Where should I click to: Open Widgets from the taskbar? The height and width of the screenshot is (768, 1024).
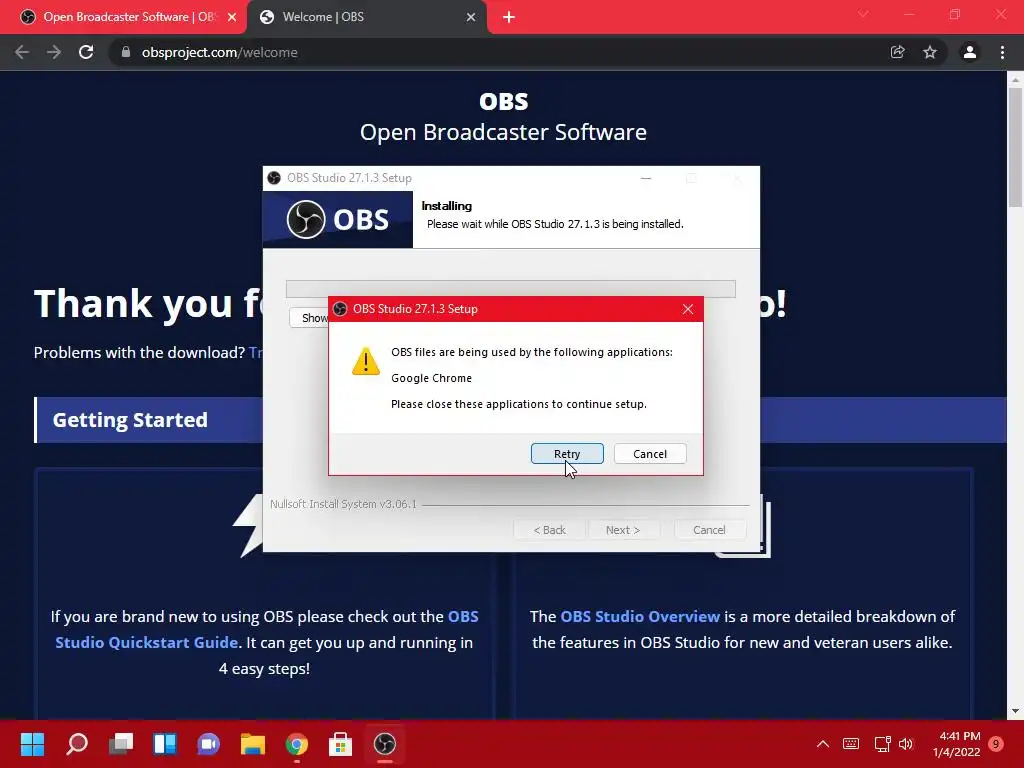[x=165, y=744]
